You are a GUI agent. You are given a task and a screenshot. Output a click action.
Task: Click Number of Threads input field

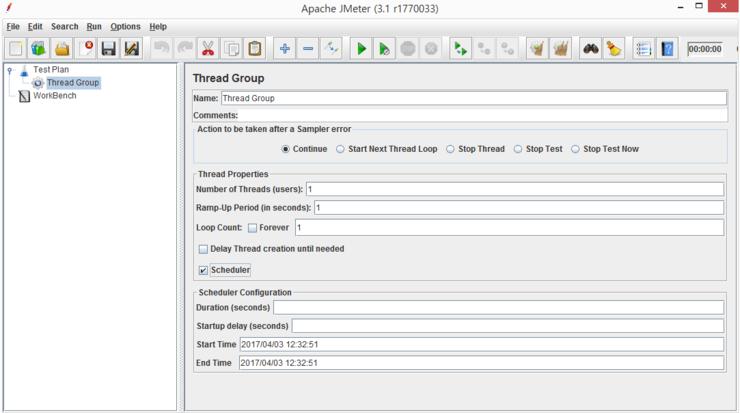coord(515,189)
